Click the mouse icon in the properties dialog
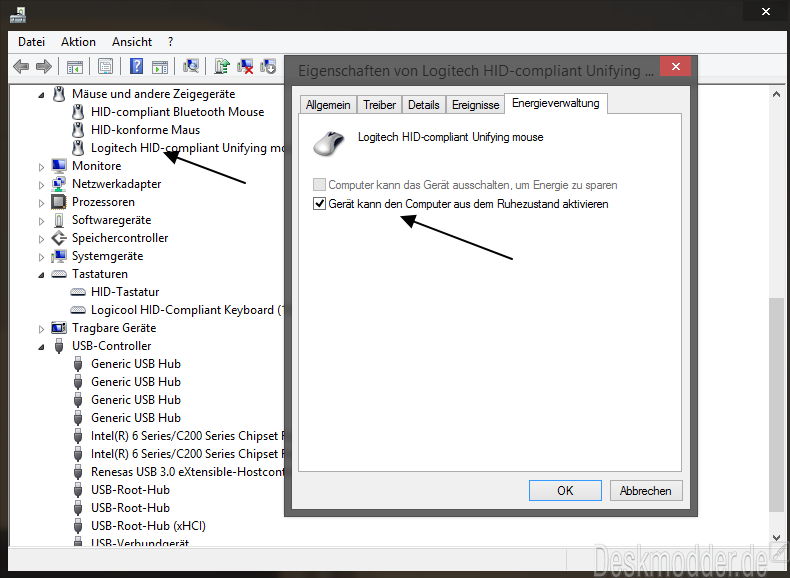The height and width of the screenshot is (578, 790). [328, 143]
